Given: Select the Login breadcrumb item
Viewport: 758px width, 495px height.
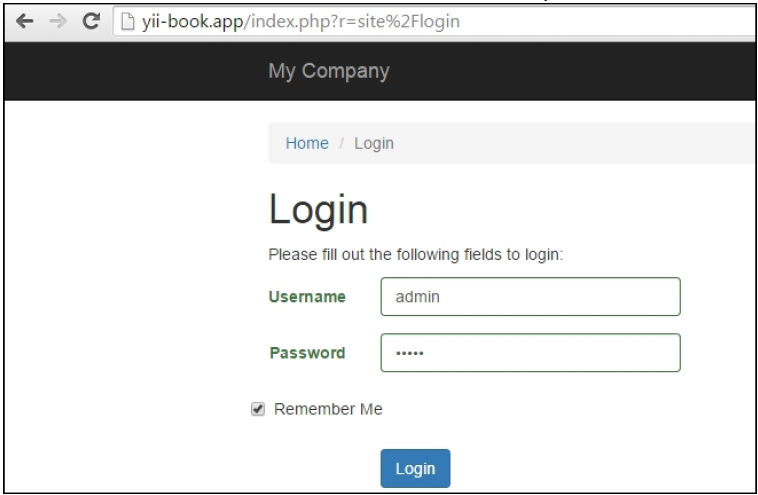Looking at the screenshot, I should 374,144.
